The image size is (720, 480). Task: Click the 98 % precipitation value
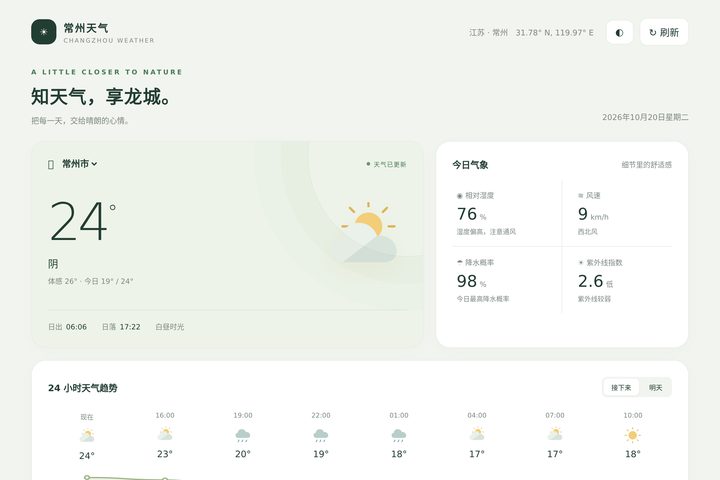point(471,281)
